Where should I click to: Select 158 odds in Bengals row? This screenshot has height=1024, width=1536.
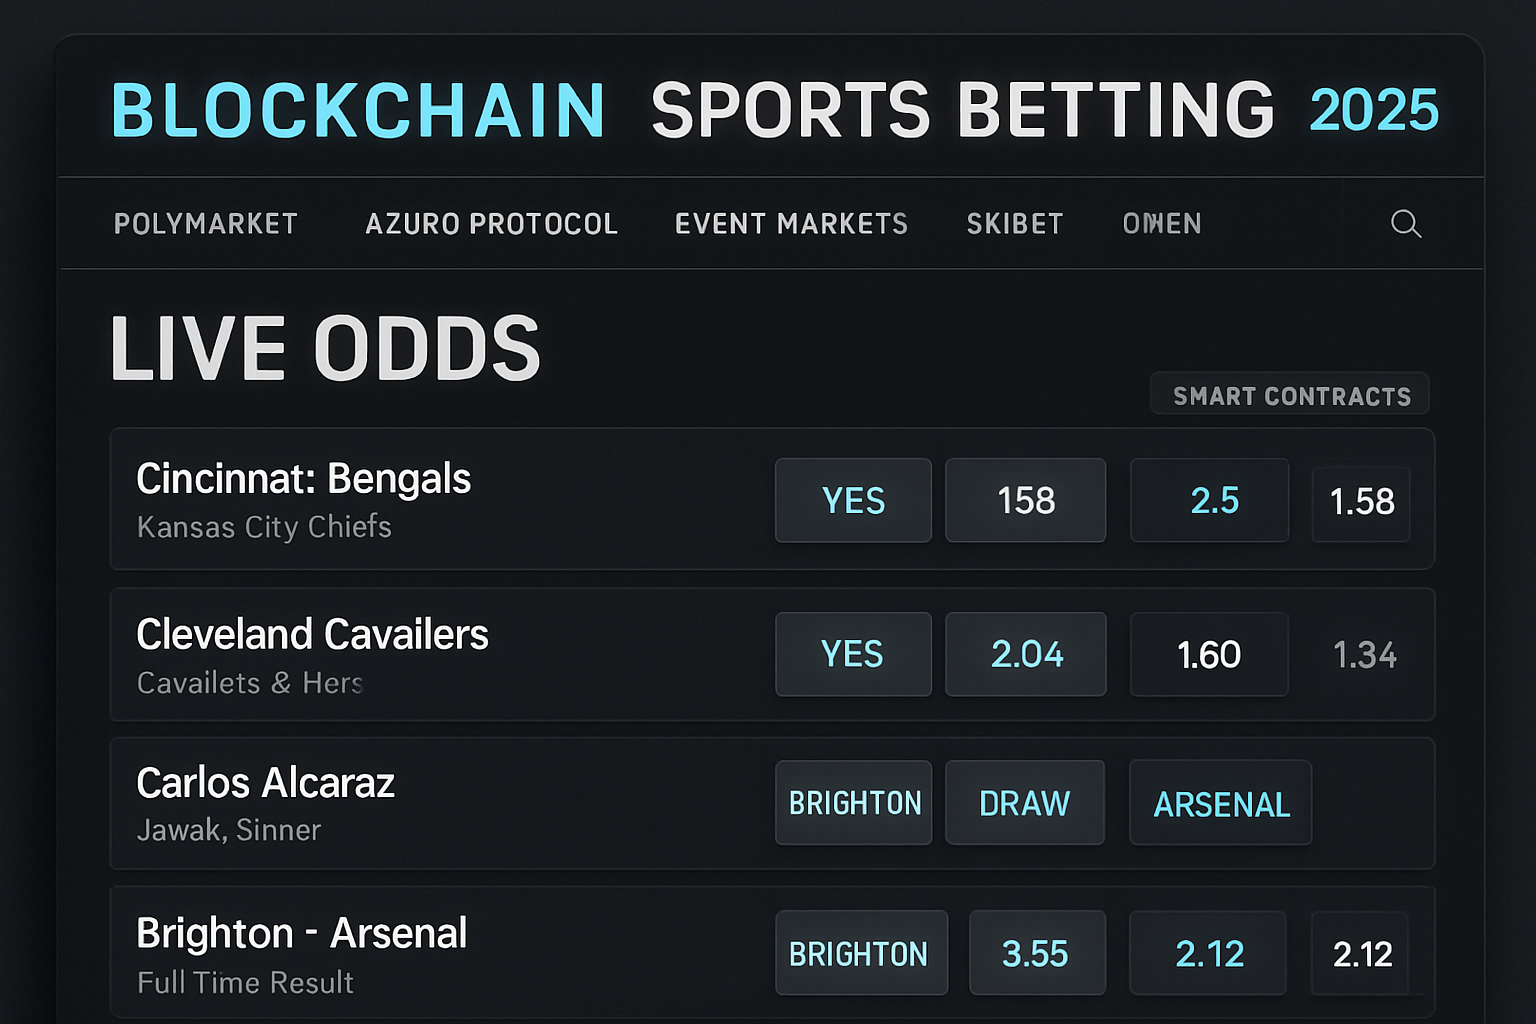1025,501
